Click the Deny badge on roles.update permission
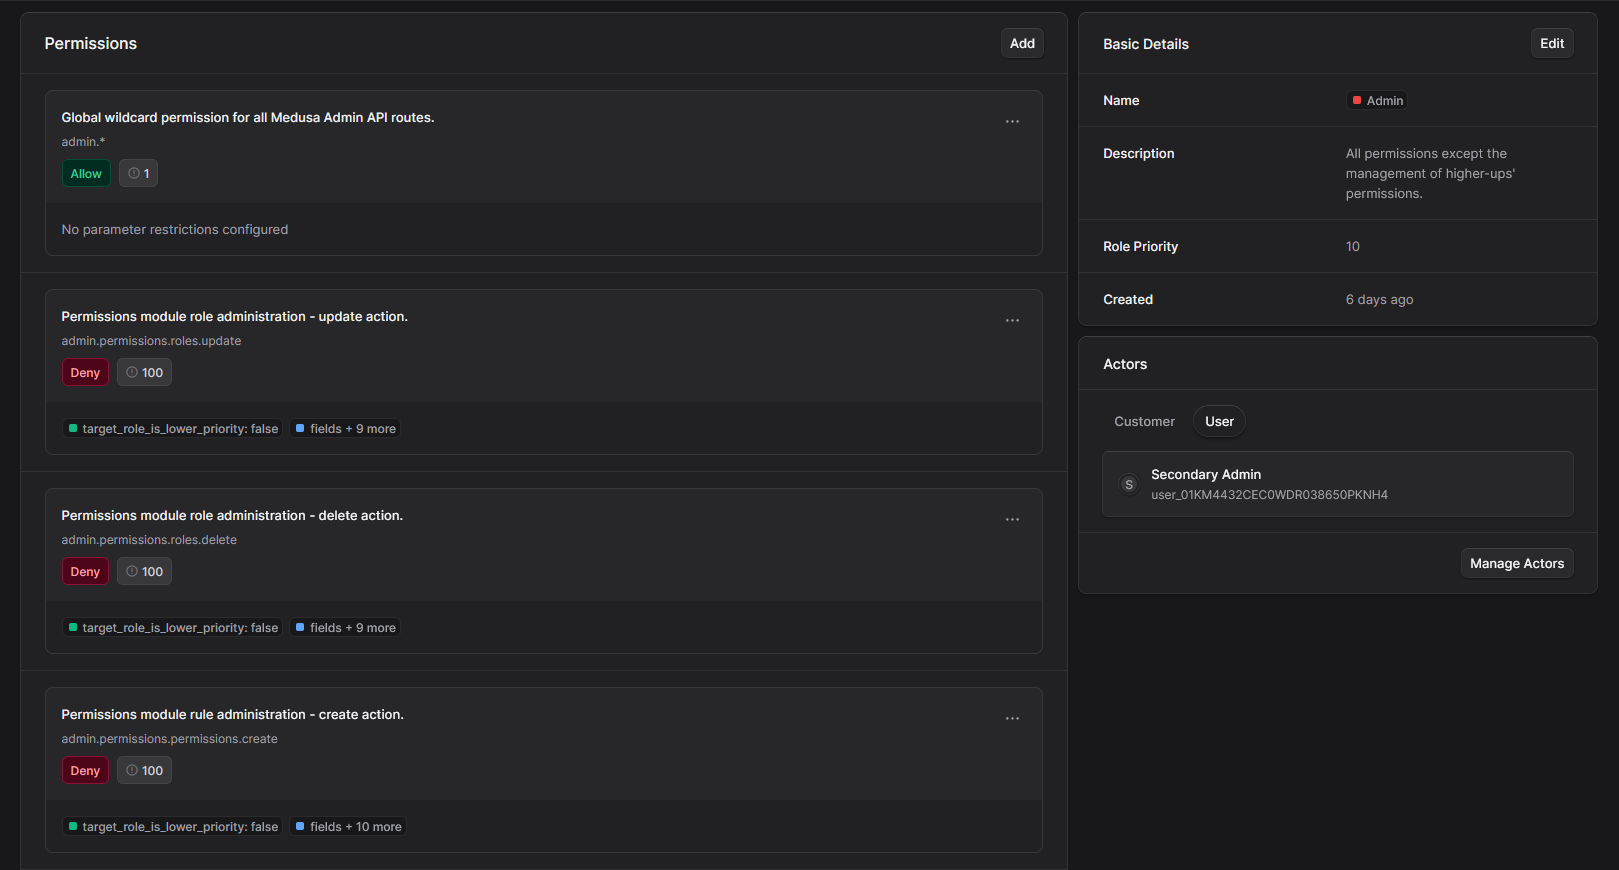Screen dimensions: 1619x870 point(85,372)
